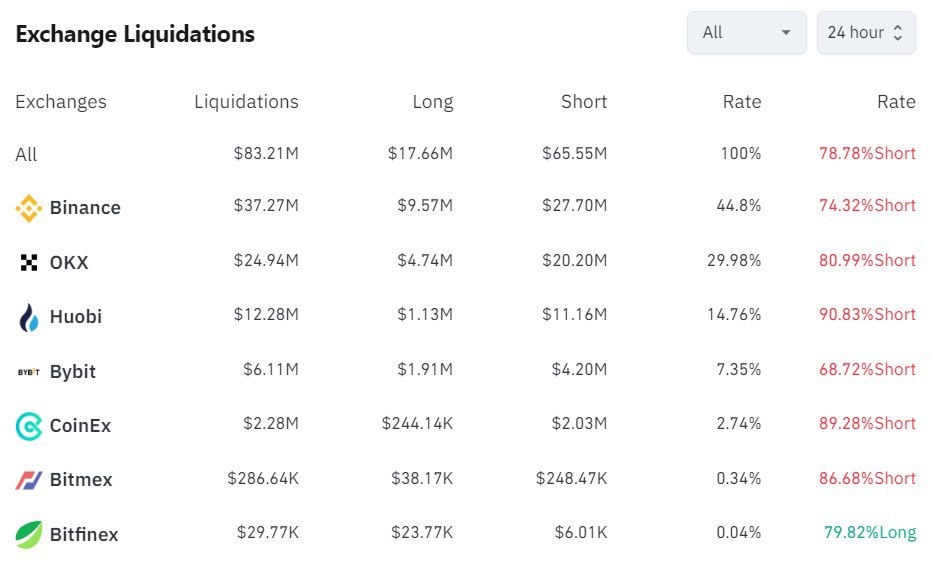The height and width of the screenshot is (566, 930).
Task: Open the All filter dropdown
Action: [x=746, y=33]
